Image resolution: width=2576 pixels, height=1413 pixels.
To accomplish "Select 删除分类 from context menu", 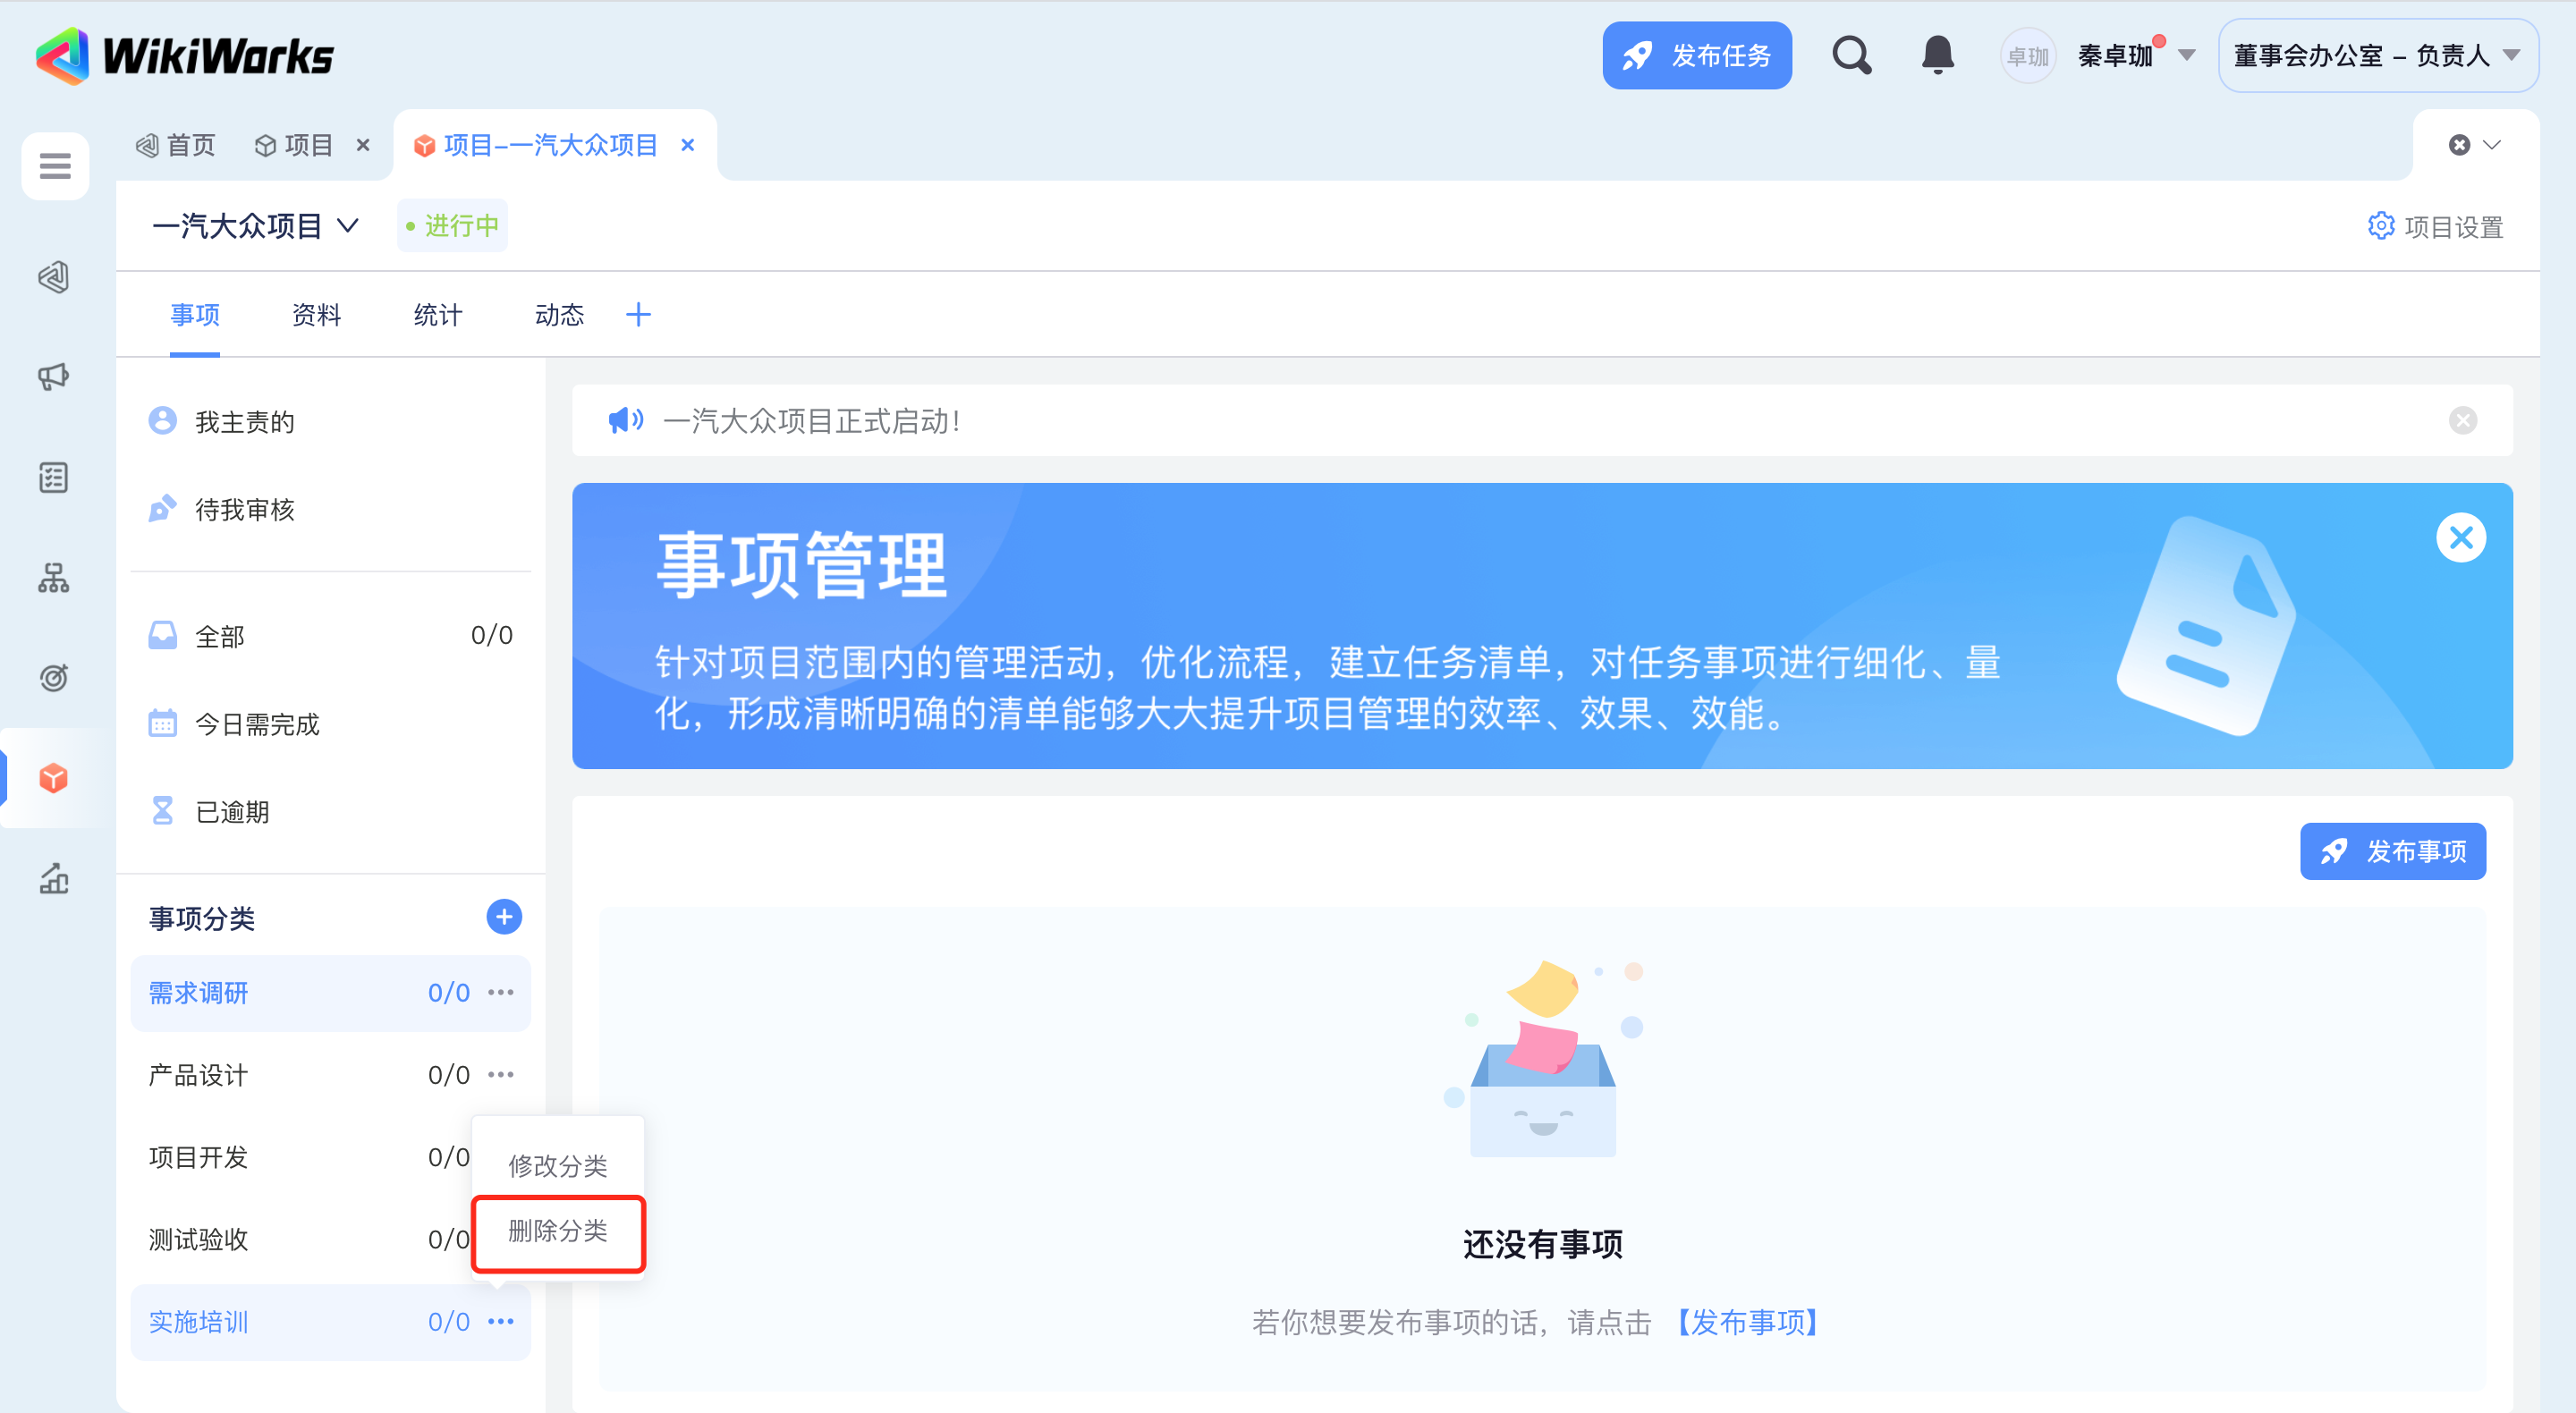I will point(558,1232).
